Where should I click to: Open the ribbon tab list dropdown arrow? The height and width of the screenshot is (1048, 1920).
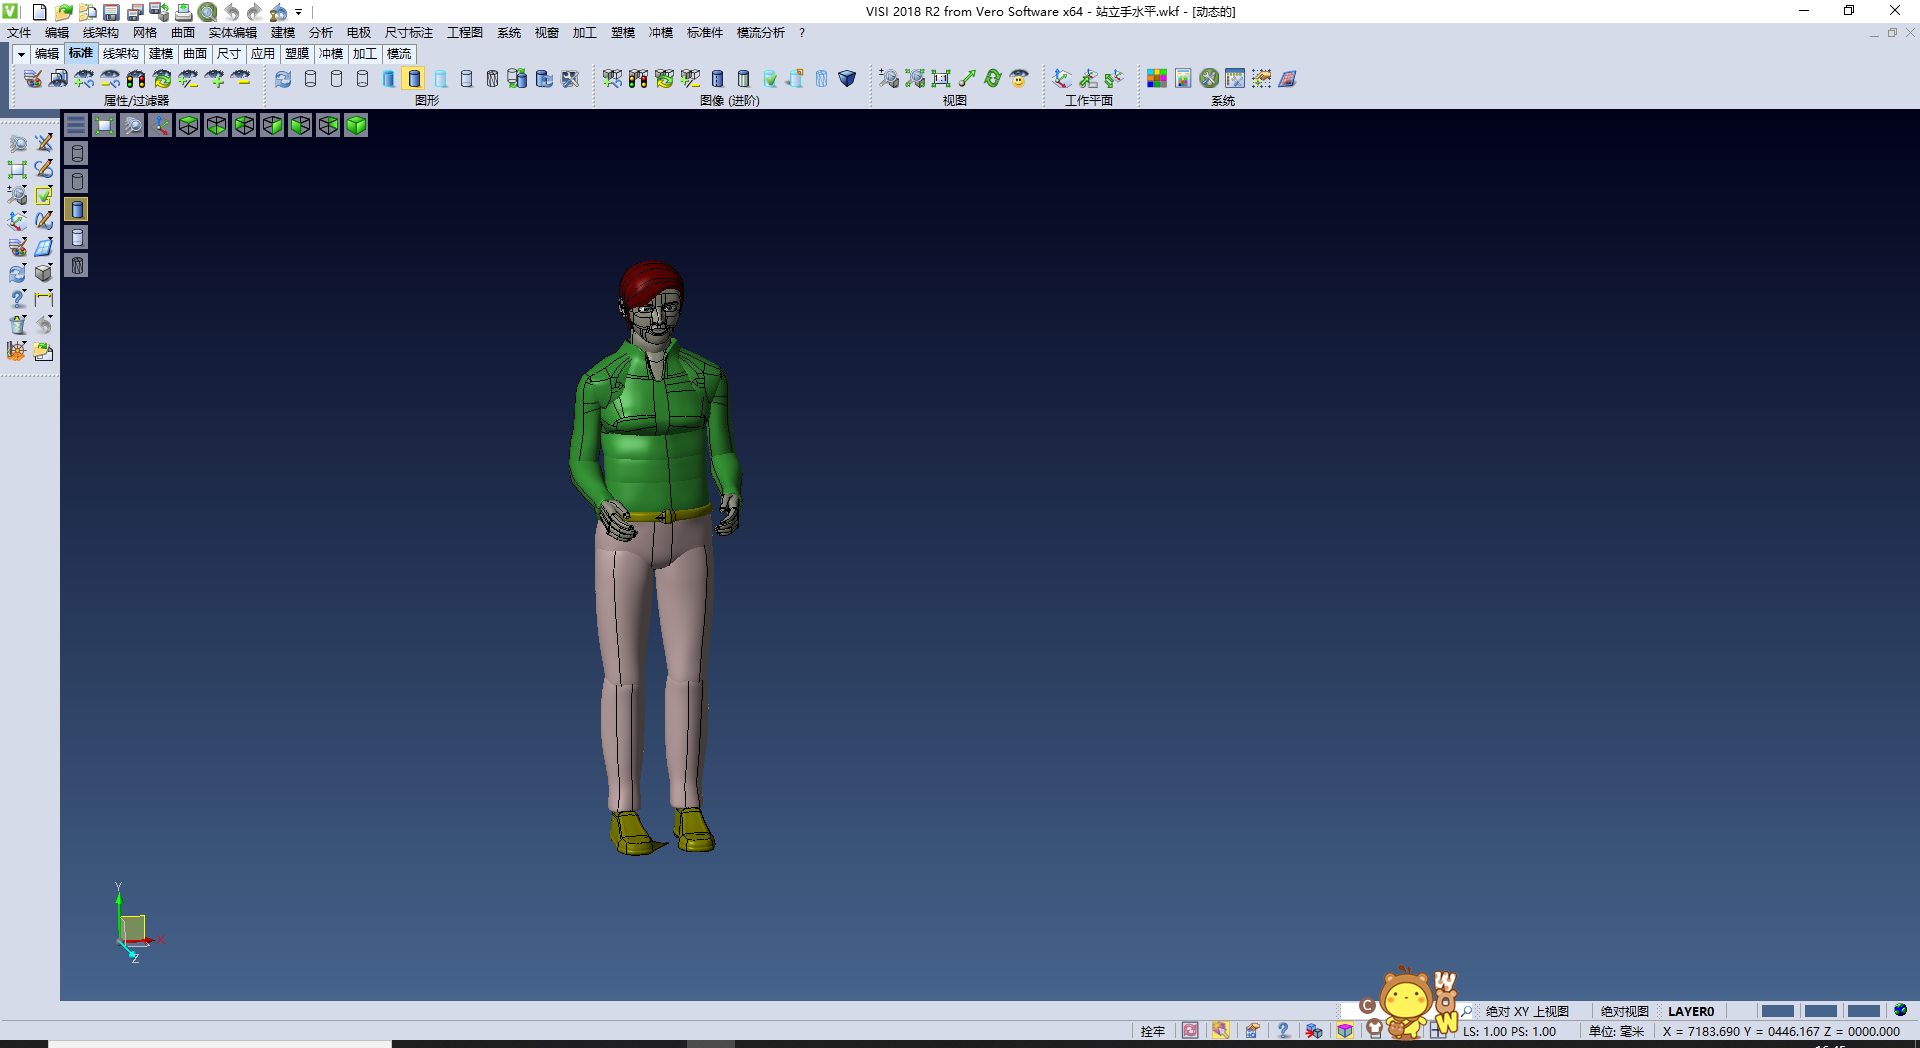point(21,54)
